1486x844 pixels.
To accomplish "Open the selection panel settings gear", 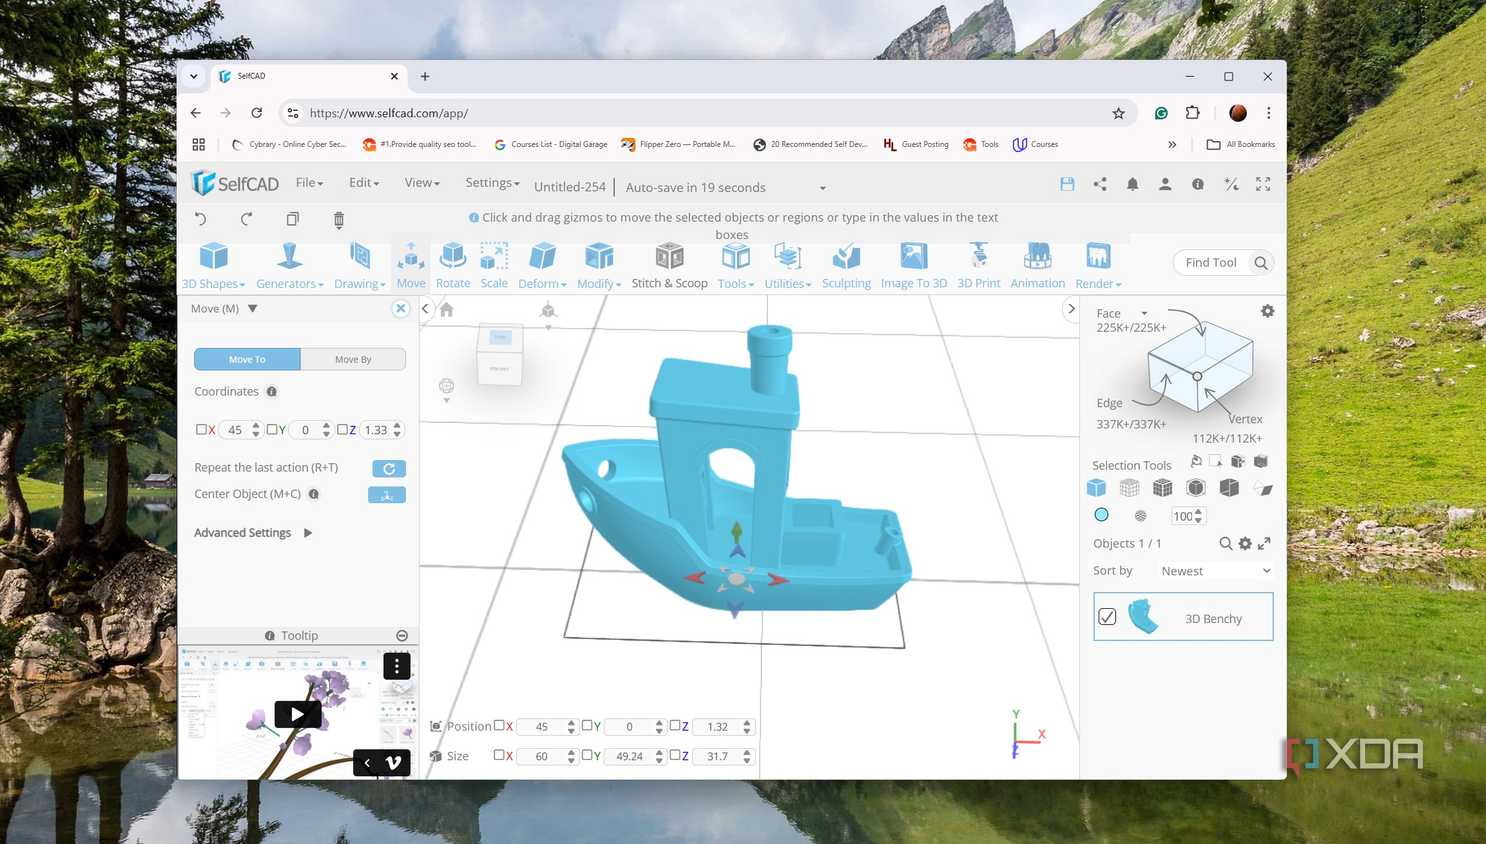I will point(1267,311).
